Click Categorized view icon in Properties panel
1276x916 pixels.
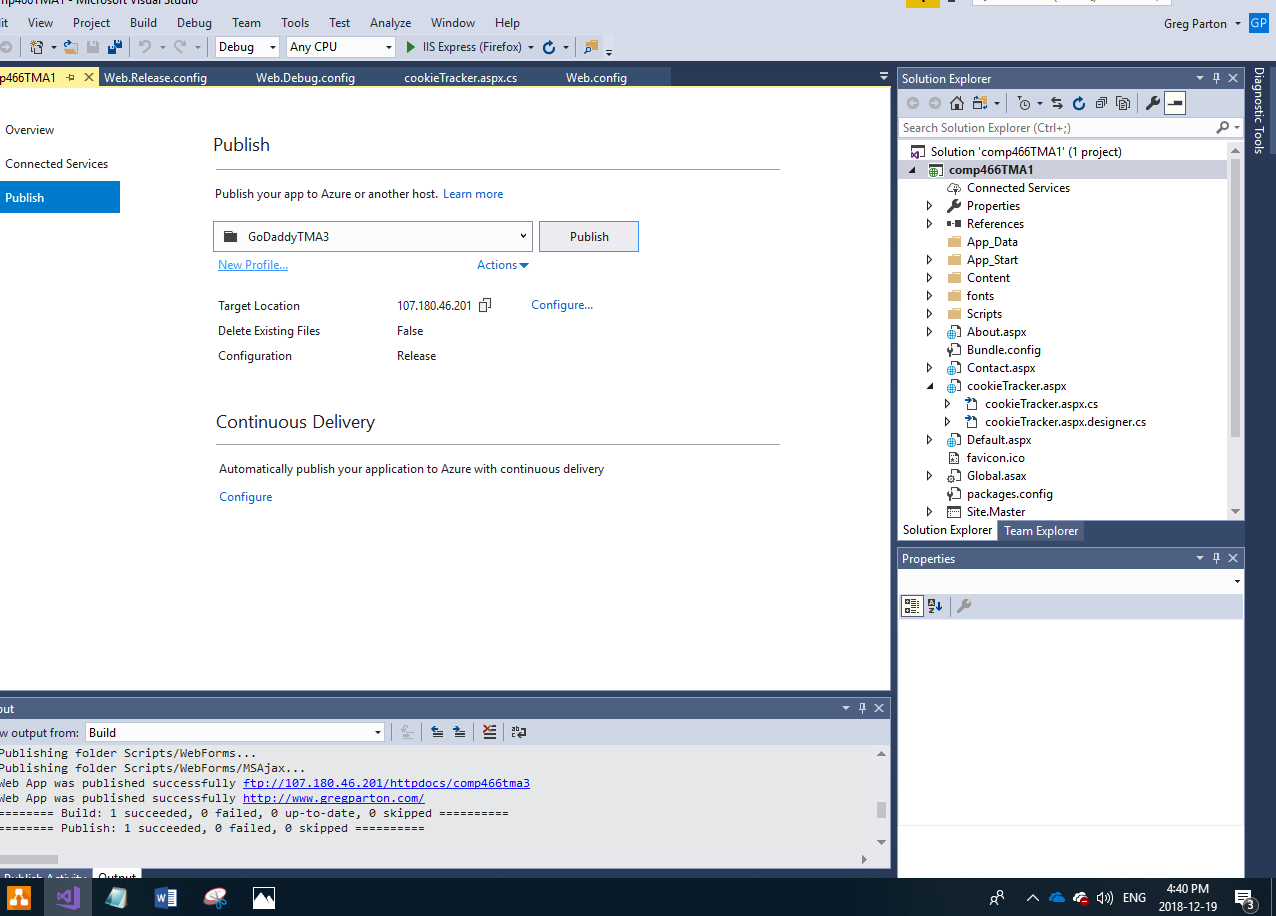(912, 606)
